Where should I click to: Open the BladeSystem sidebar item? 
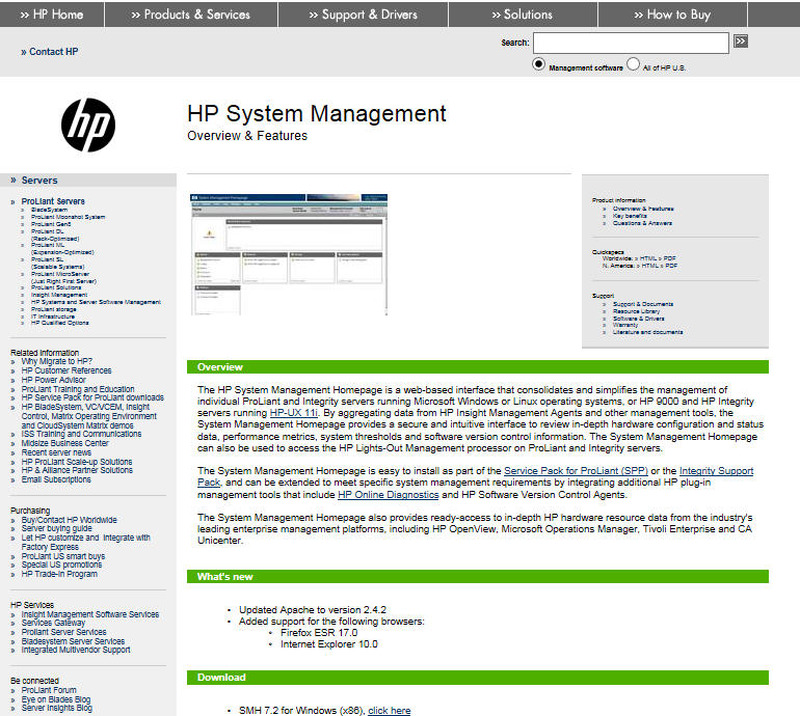click(x=49, y=210)
